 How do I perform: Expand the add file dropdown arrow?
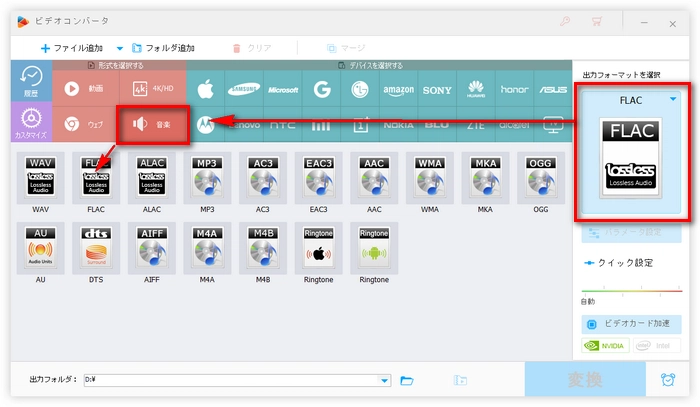[121, 48]
